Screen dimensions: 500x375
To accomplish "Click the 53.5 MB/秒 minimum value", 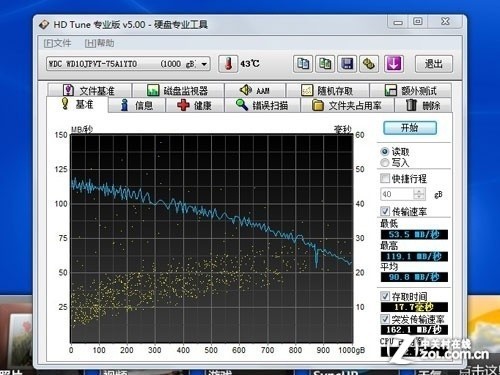I will pyautogui.click(x=414, y=234).
